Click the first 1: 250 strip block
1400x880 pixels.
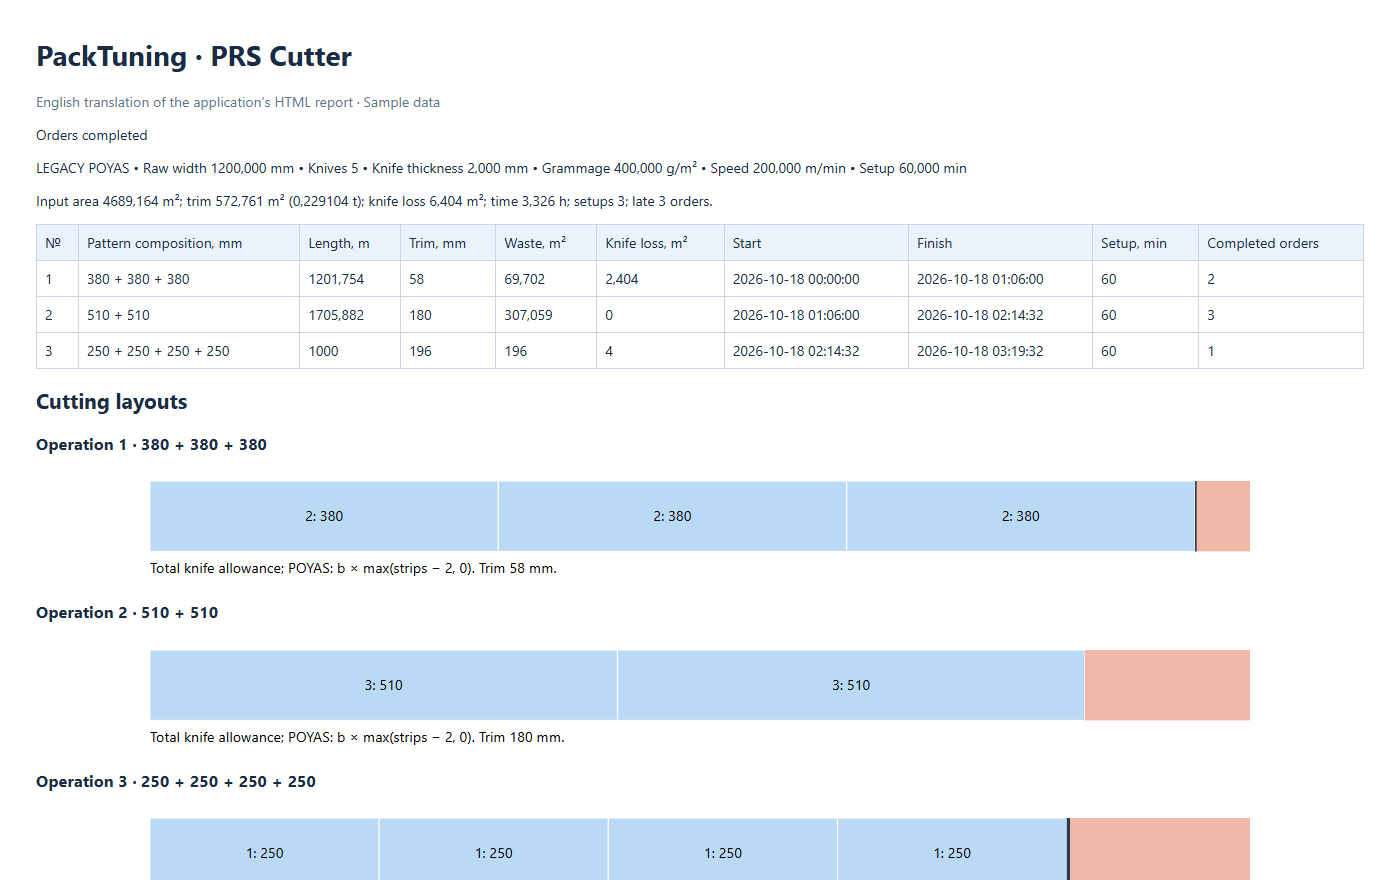265,853
